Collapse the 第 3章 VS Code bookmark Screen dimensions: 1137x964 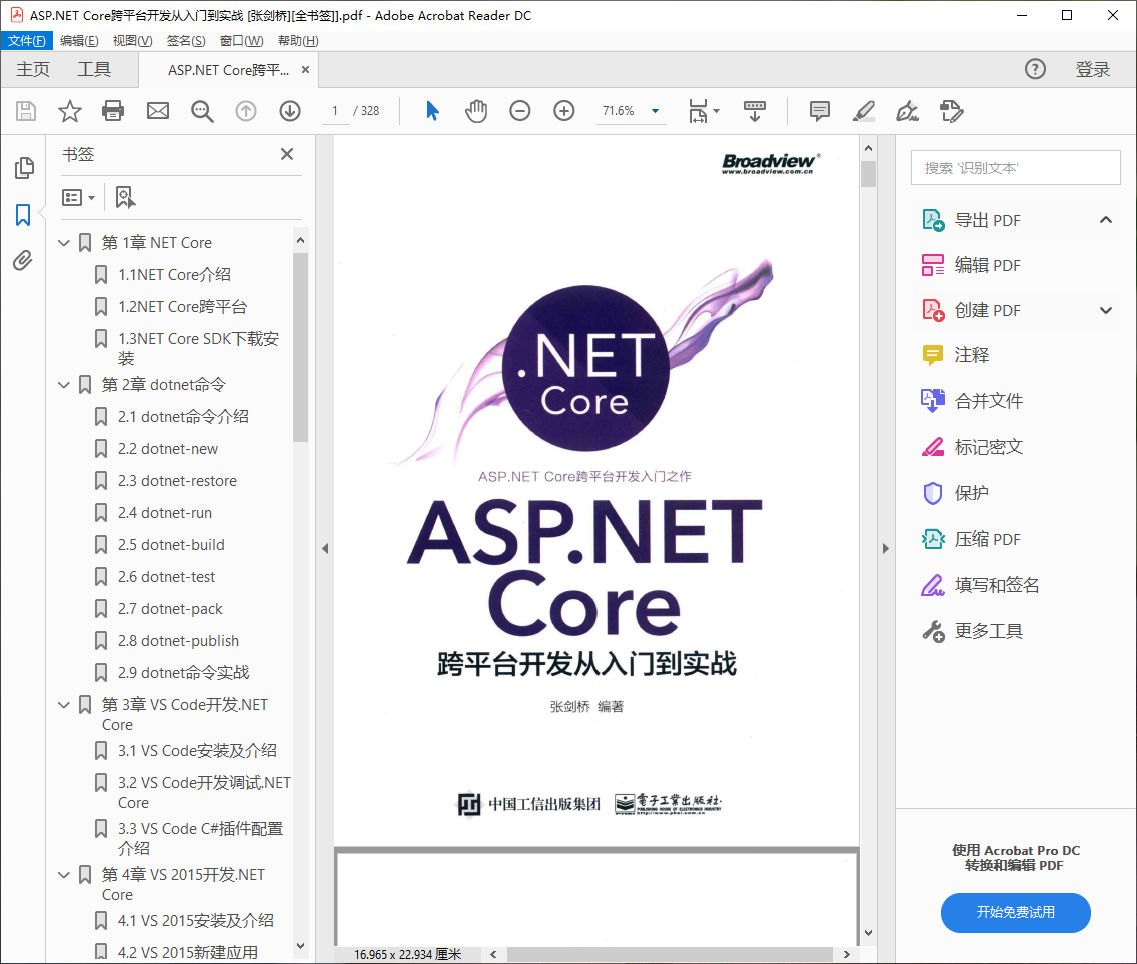click(64, 704)
